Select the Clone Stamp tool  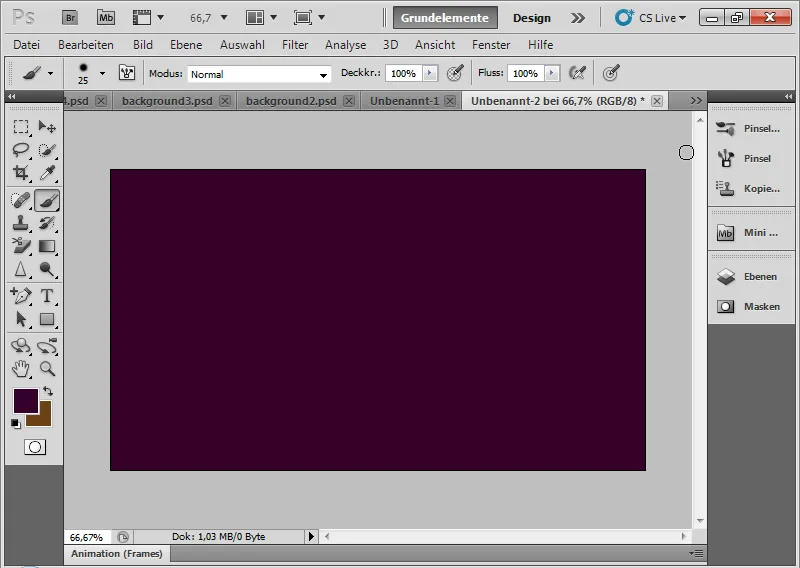[21, 223]
